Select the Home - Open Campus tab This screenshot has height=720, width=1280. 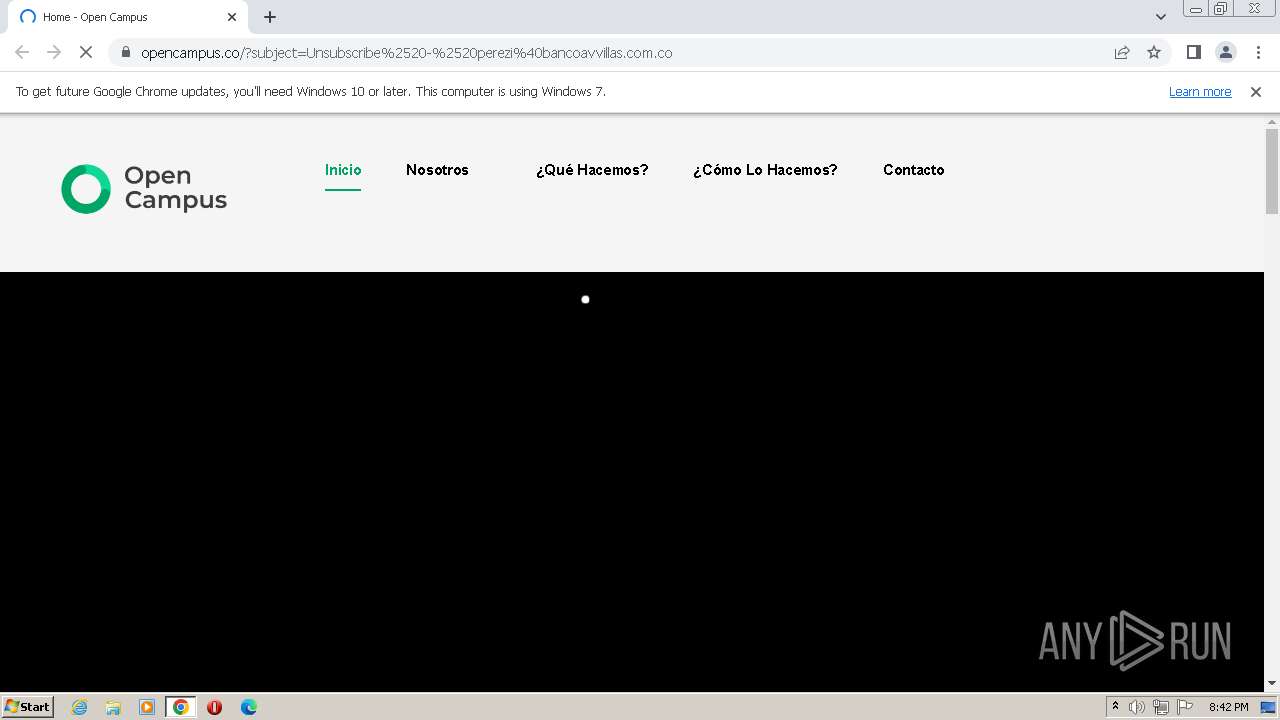(127, 17)
